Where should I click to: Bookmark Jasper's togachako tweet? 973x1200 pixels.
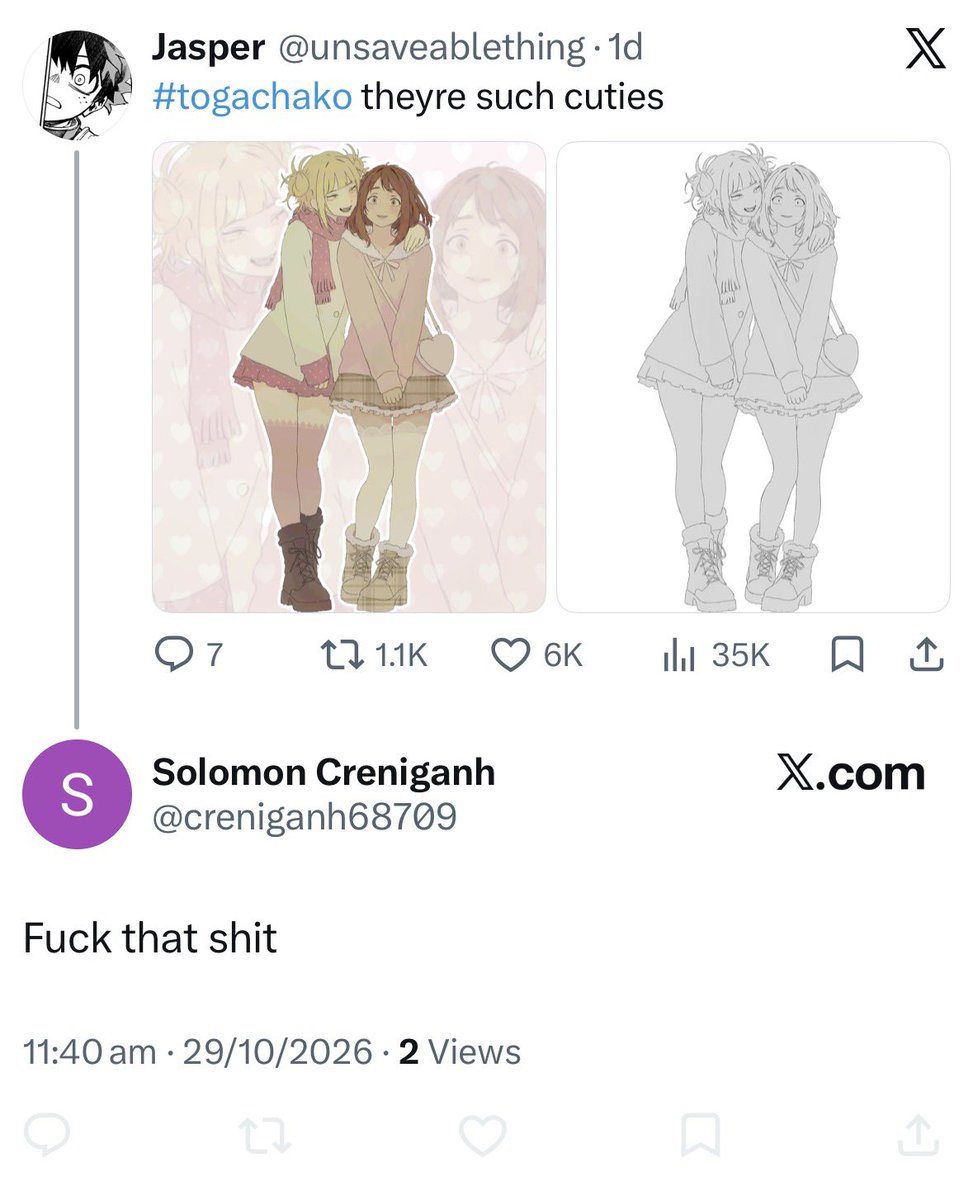tap(848, 655)
